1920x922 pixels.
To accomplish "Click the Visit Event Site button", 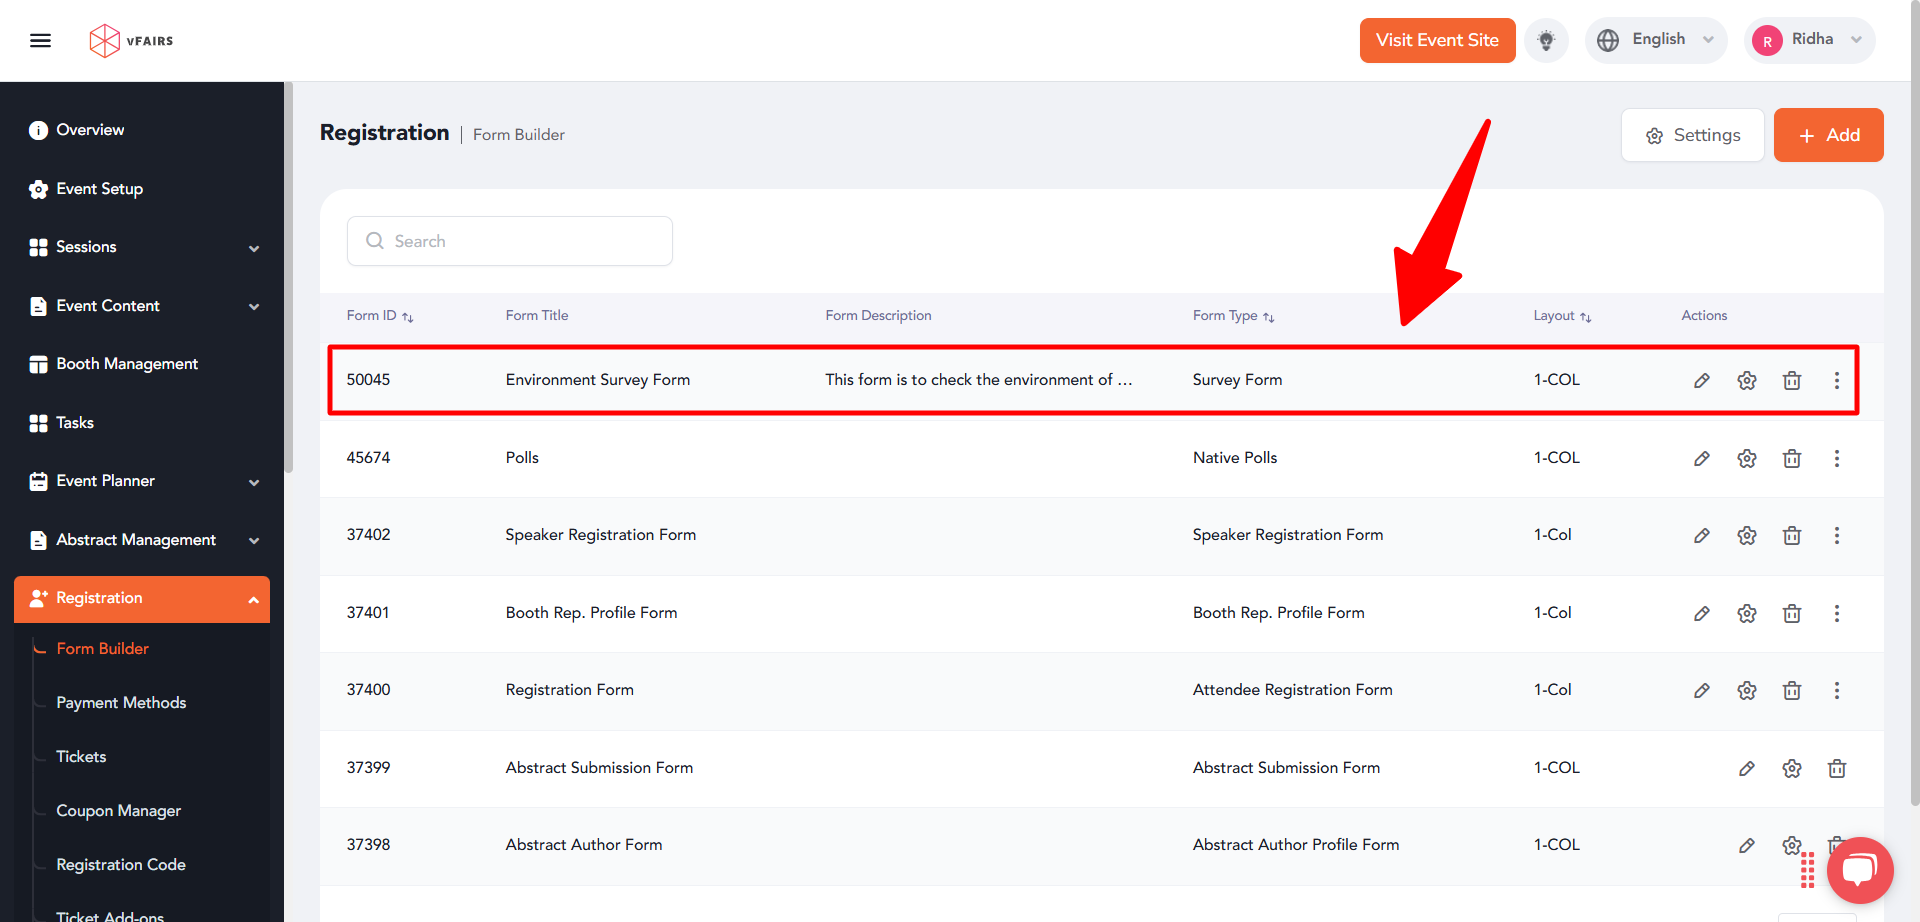I will (x=1437, y=40).
